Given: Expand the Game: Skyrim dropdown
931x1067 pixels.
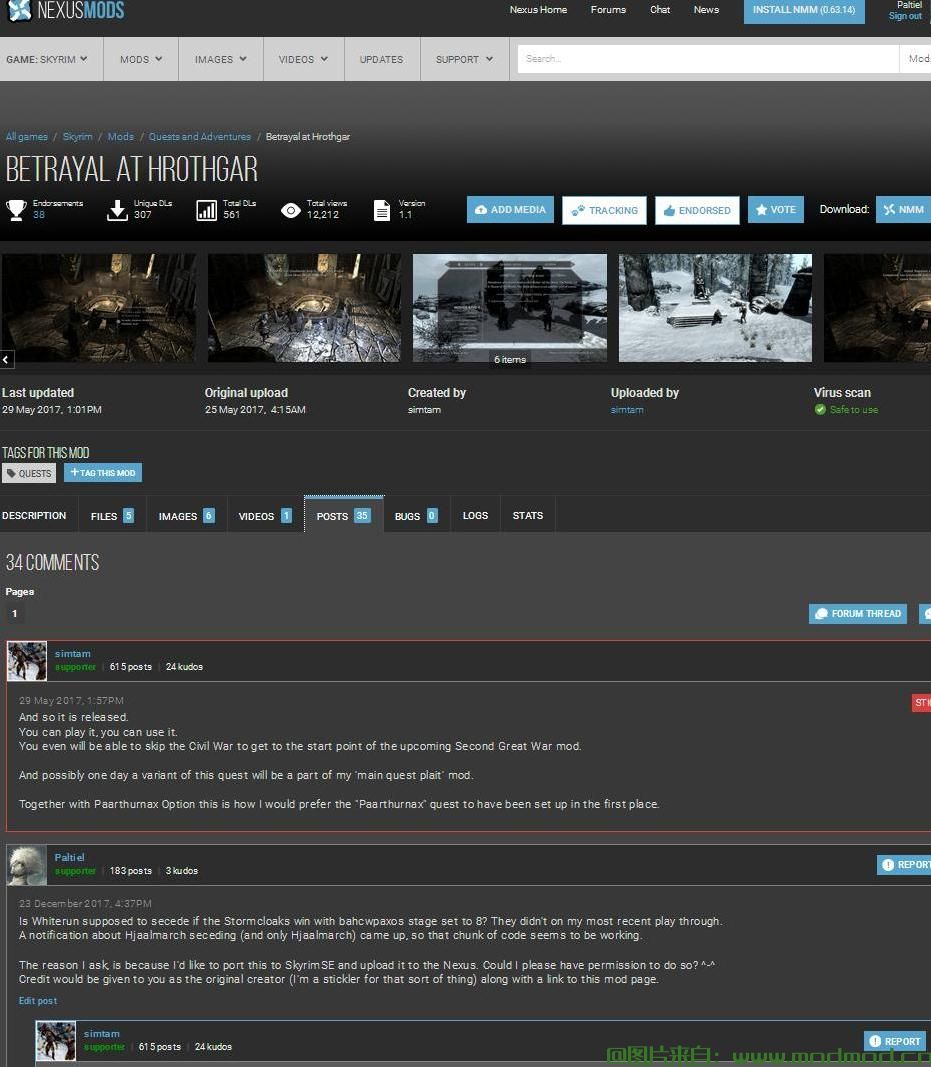Looking at the screenshot, I should coord(47,59).
